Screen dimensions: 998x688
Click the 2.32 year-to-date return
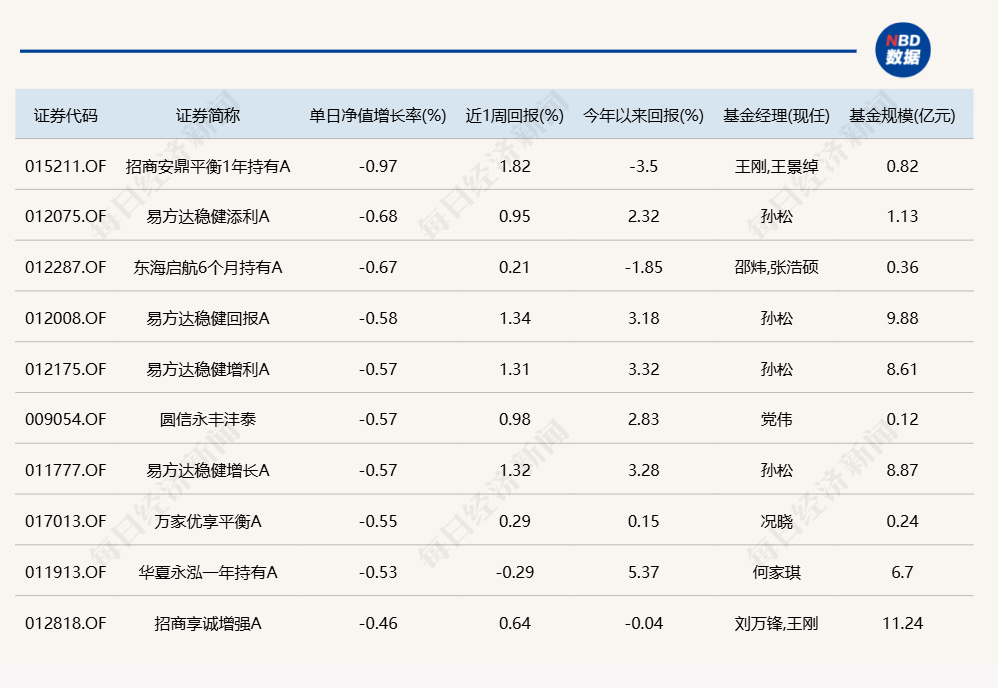point(643,216)
